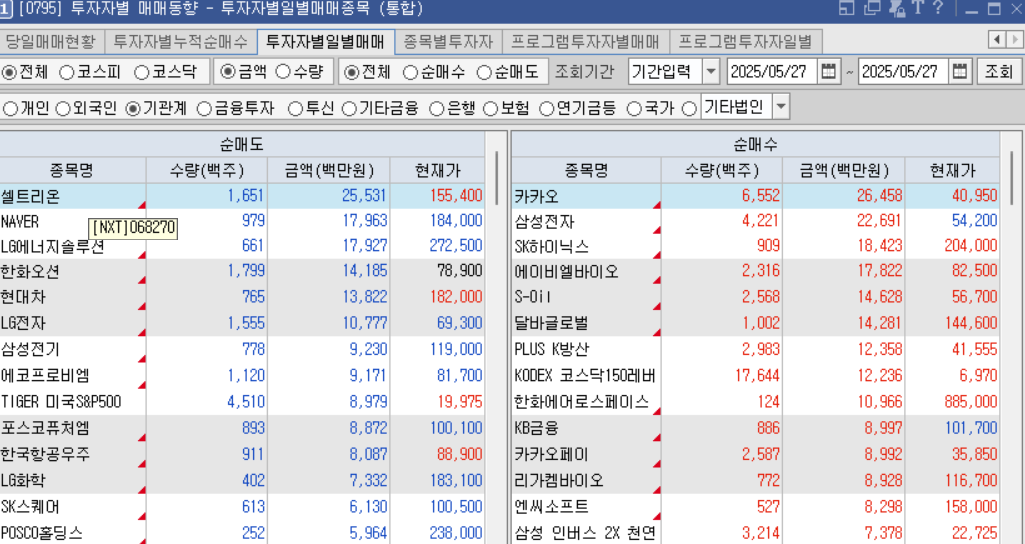The width and height of the screenshot is (1025, 544).
Task: Expand the 기간입력 period dropdown
Action: click(711, 71)
